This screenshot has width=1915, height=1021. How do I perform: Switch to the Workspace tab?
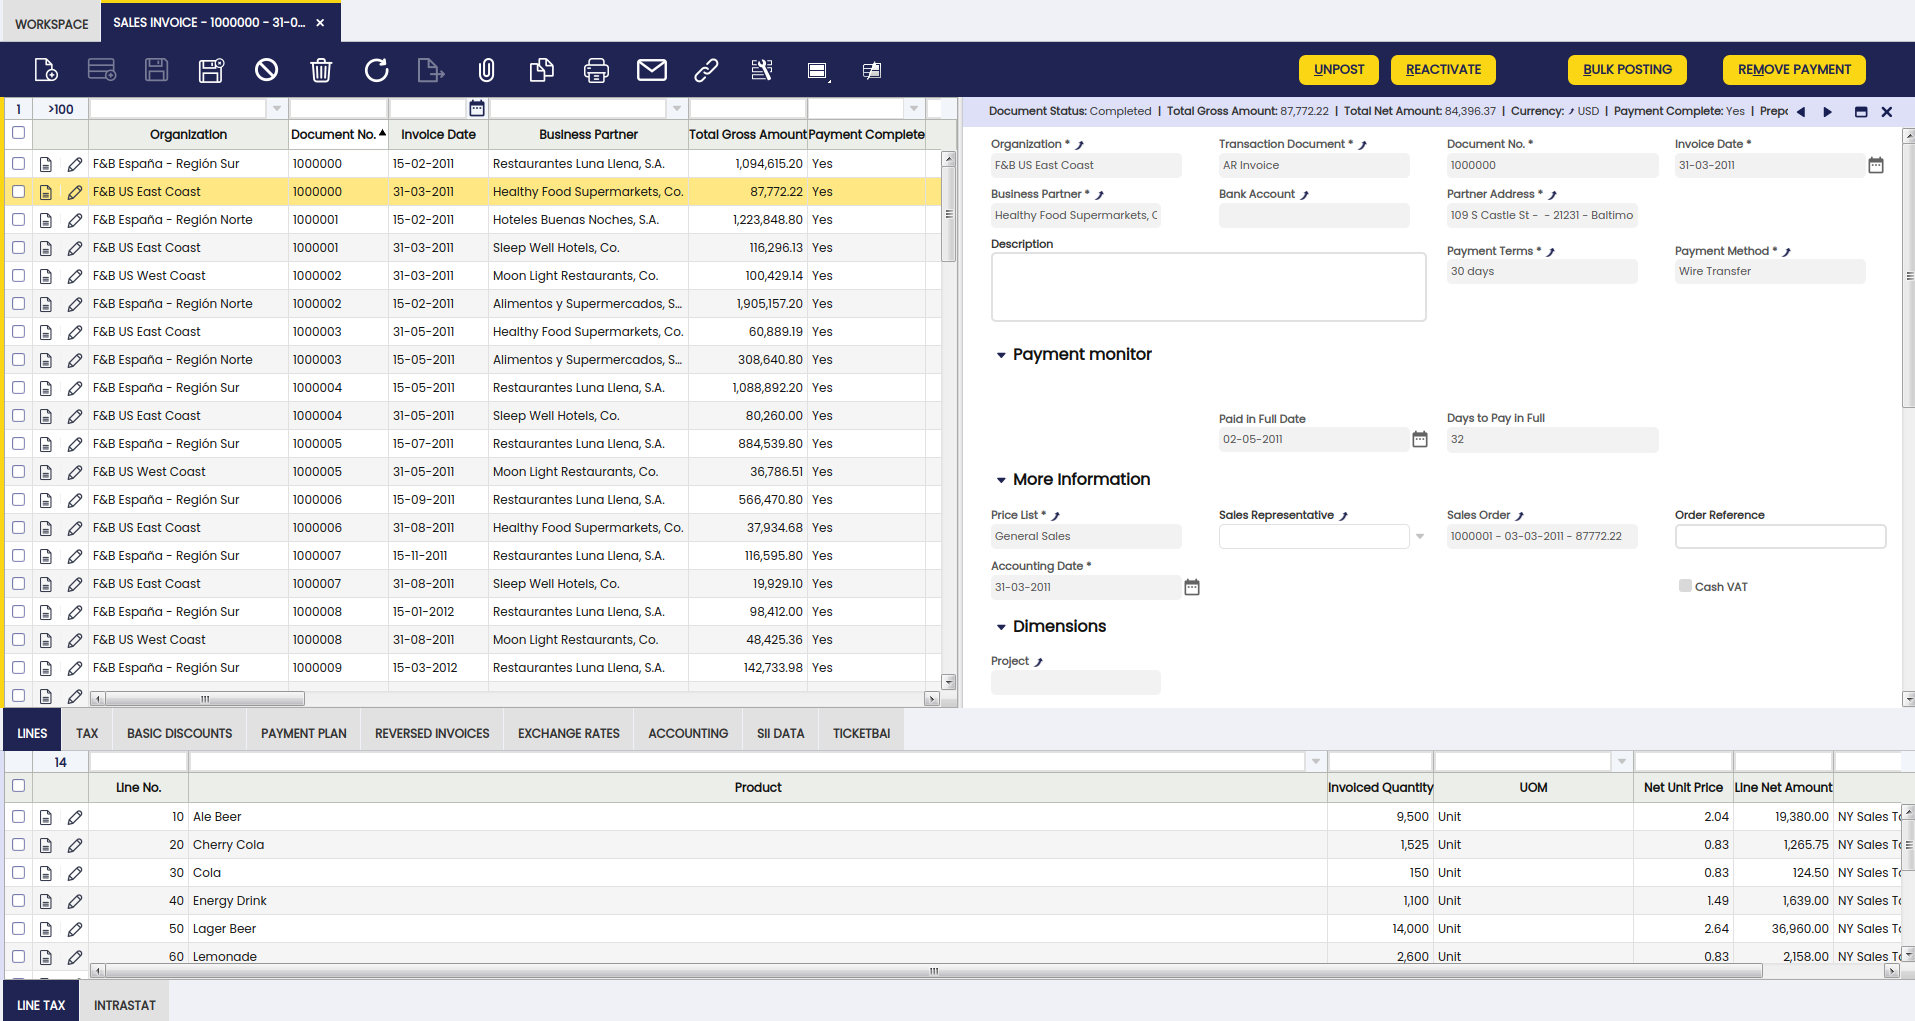tap(52, 24)
